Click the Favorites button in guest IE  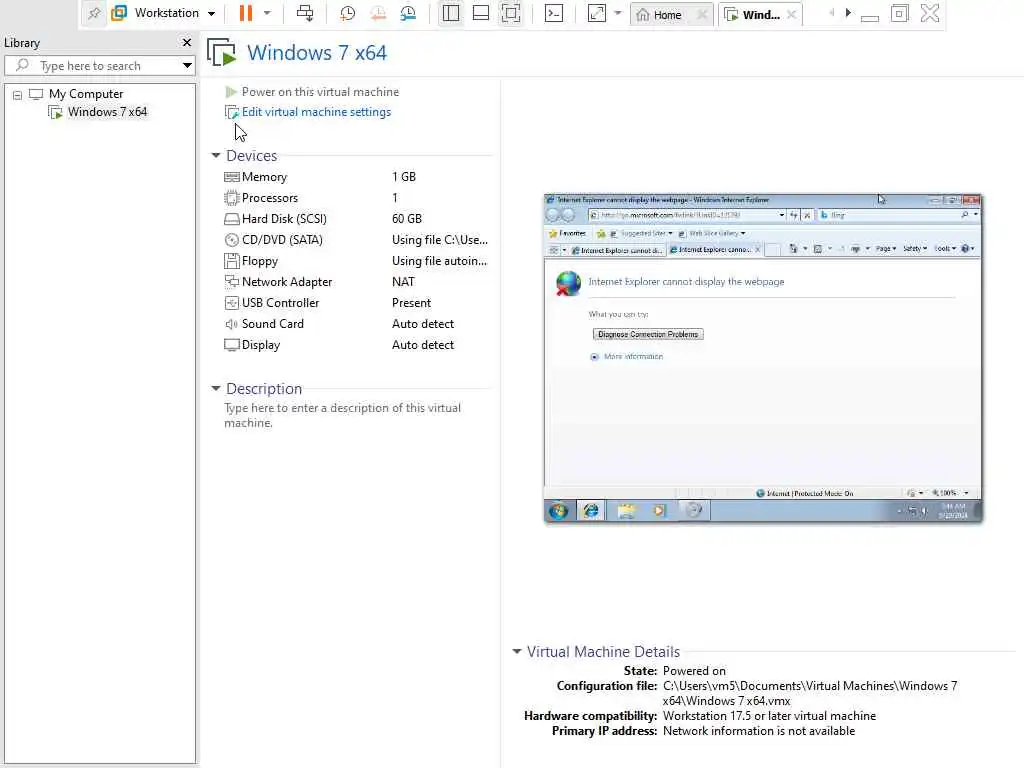[x=567, y=233]
